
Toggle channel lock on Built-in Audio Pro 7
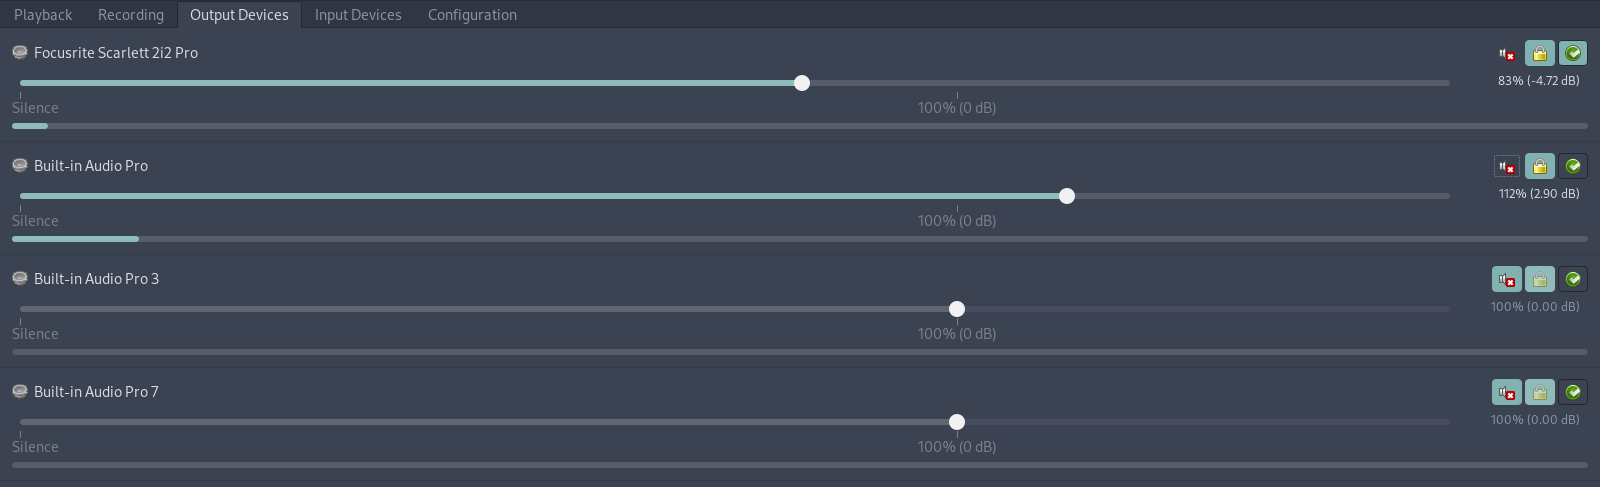(x=1540, y=393)
